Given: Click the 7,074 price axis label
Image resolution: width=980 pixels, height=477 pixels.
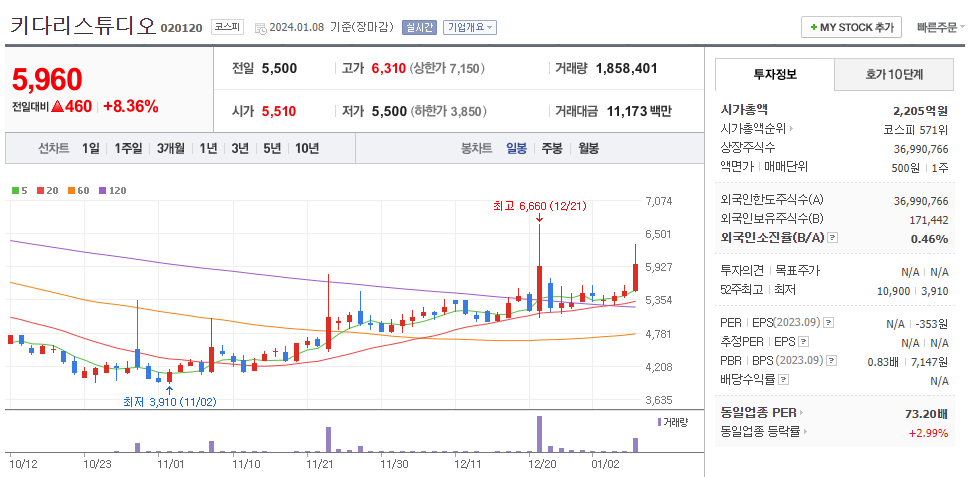Looking at the screenshot, I should [x=658, y=201].
